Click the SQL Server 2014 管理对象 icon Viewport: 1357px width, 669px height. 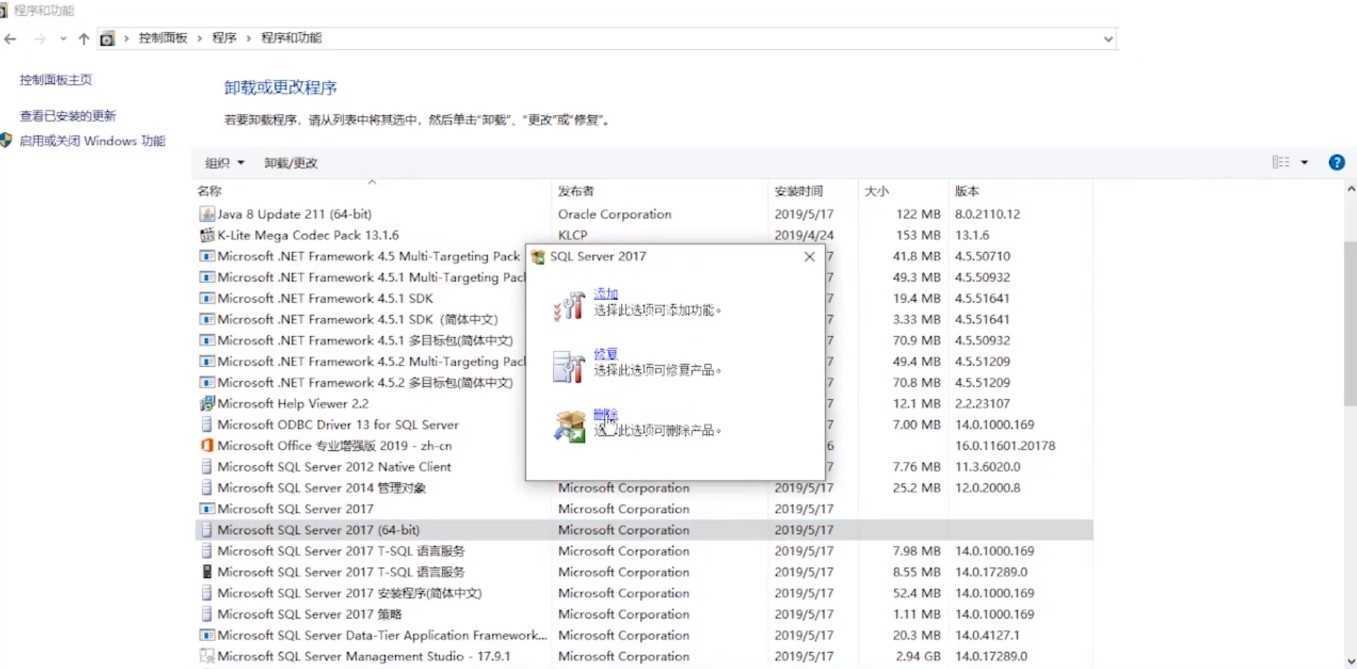(207, 488)
